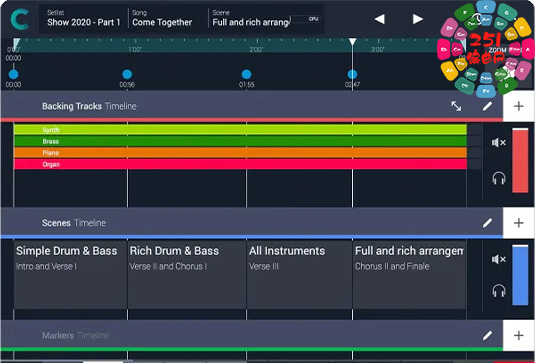535x363 pixels.
Task: Select the Piano backing track
Action: pyautogui.click(x=240, y=153)
